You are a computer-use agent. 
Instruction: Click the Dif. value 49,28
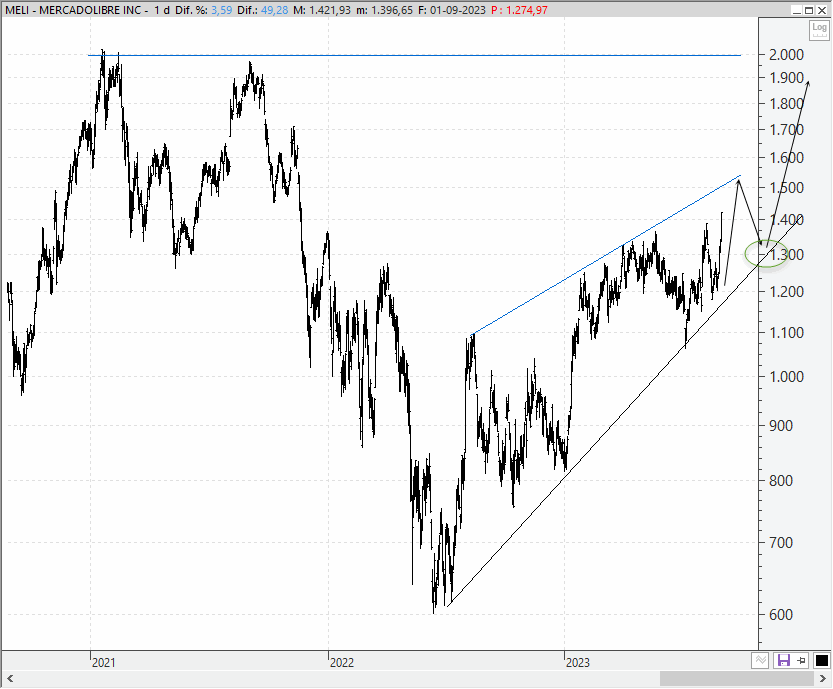pyautogui.click(x=274, y=10)
